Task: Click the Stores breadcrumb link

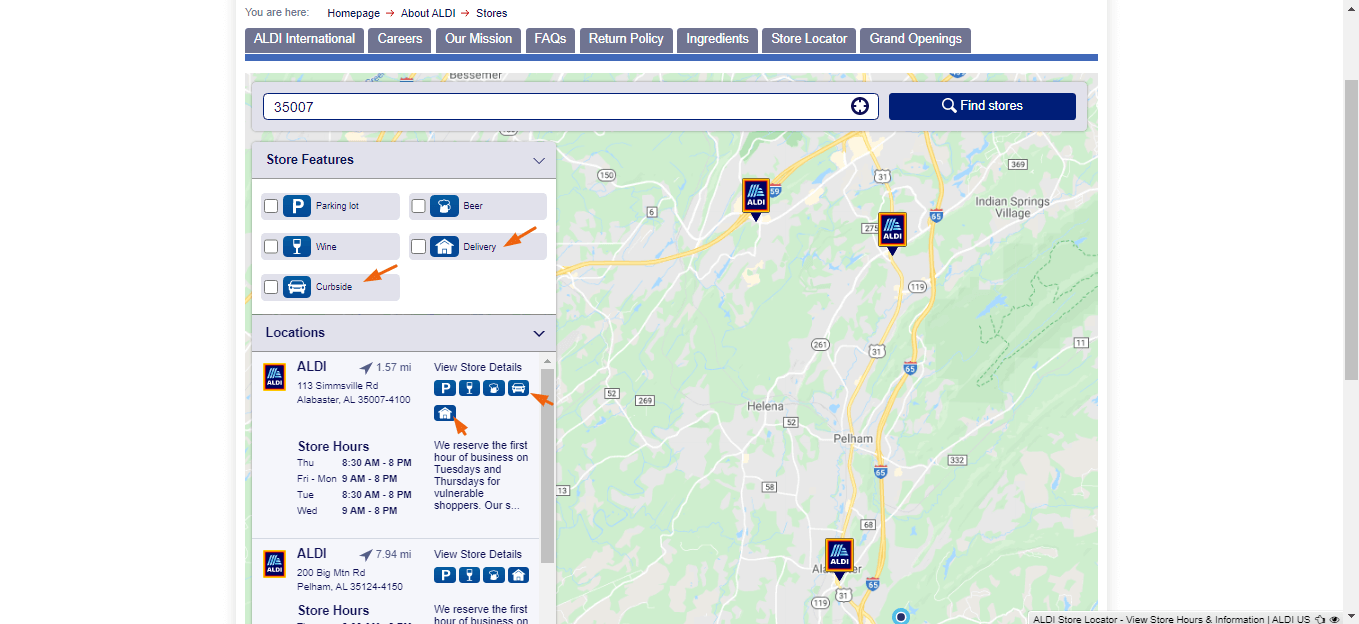Action: coord(491,13)
